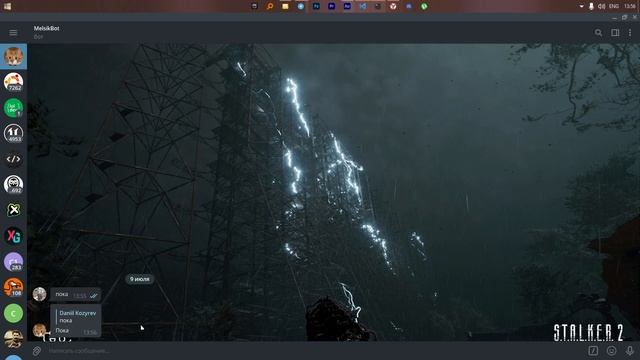Click the '9 июля' date badge
The image size is (640, 360).
click(140, 279)
